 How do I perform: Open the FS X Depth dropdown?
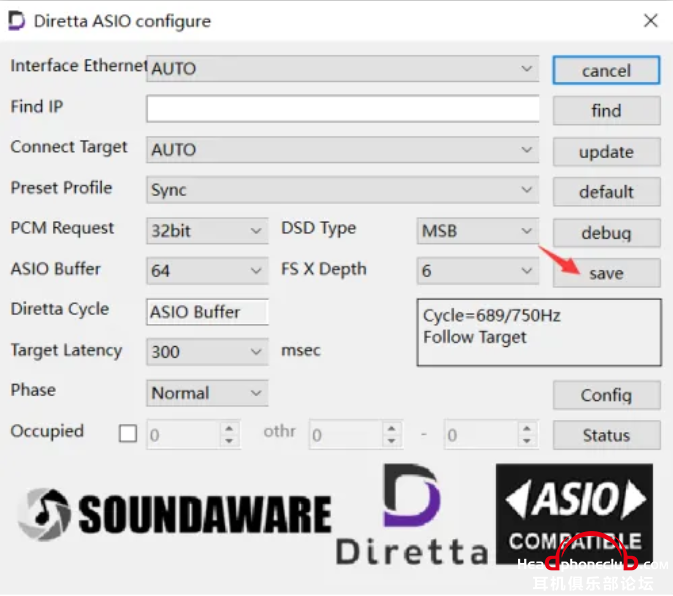[x=478, y=271]
